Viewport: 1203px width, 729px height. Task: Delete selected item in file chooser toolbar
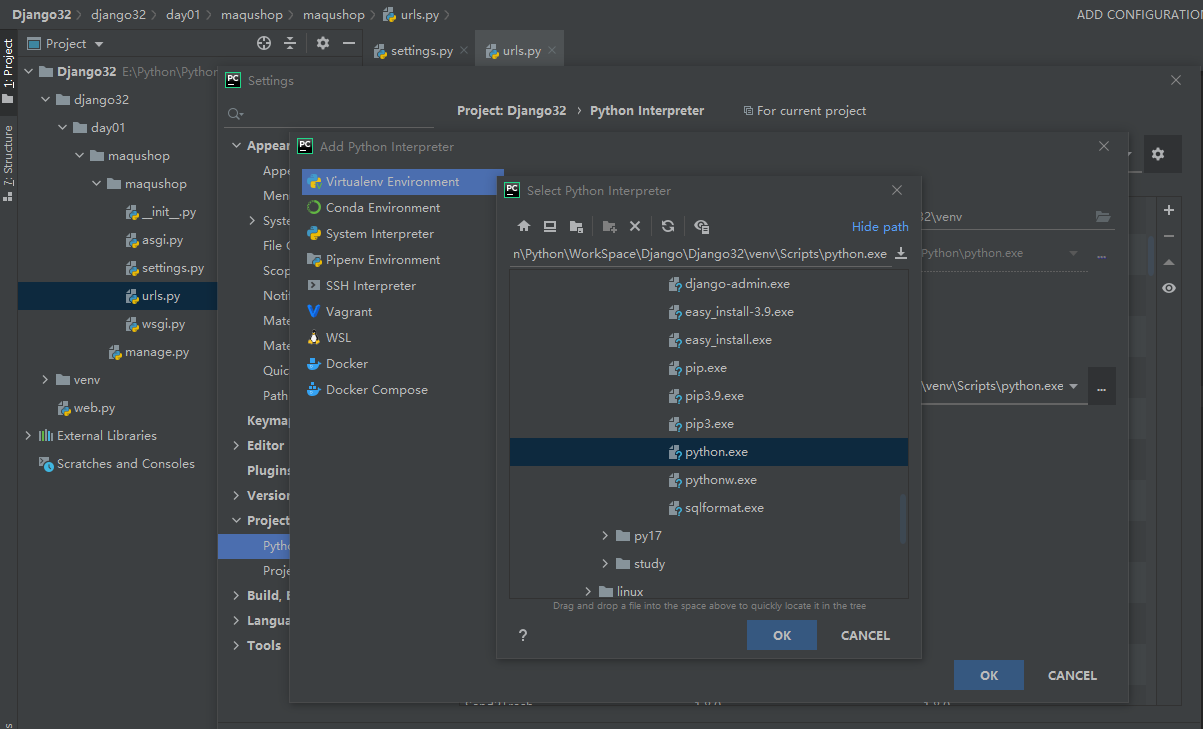click(x=635, y=226)
